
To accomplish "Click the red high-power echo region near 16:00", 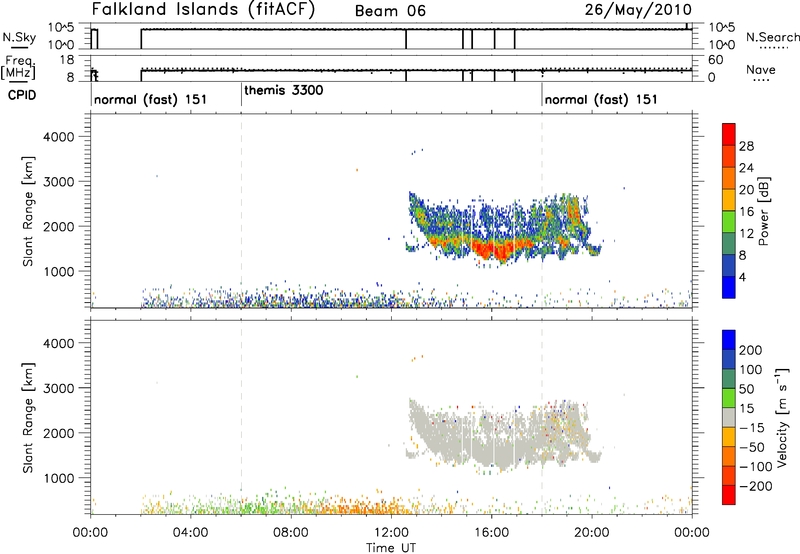I will (491, 249).
